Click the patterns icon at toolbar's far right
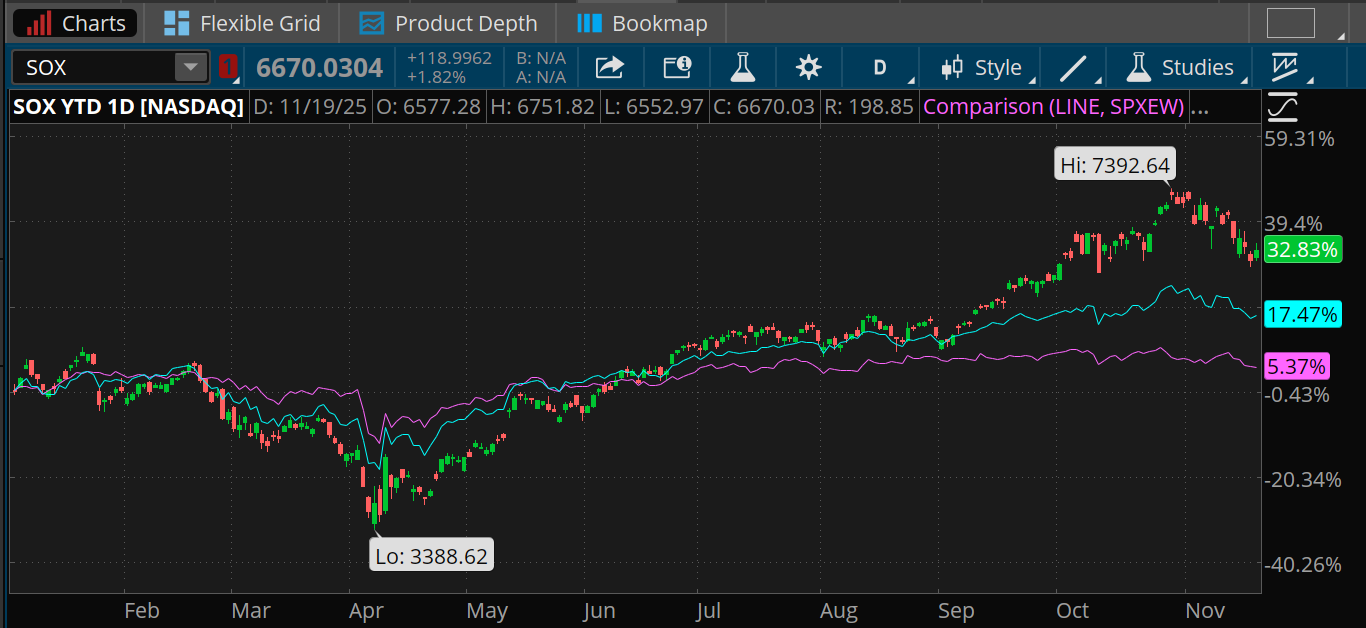This screenshot has width=1366, height=628. coord(1287,67)
